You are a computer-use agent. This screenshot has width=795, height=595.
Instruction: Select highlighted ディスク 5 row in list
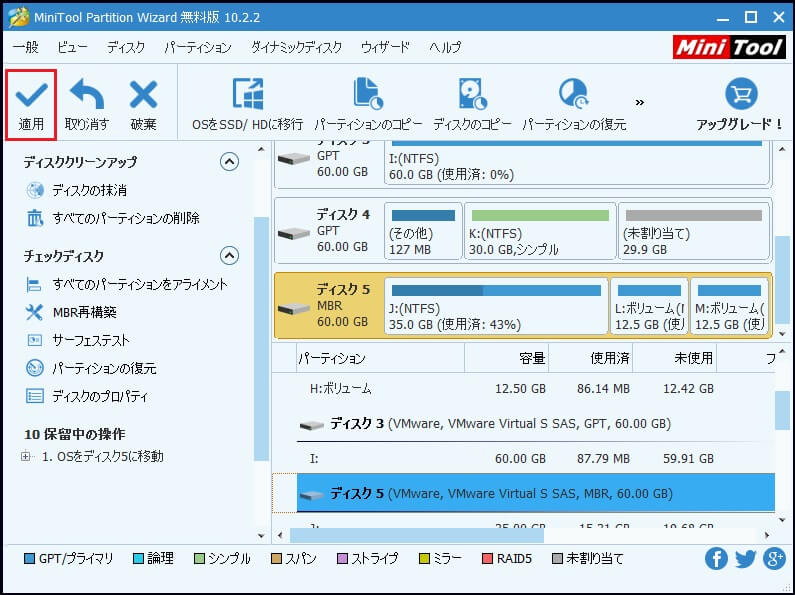(535, 493)
